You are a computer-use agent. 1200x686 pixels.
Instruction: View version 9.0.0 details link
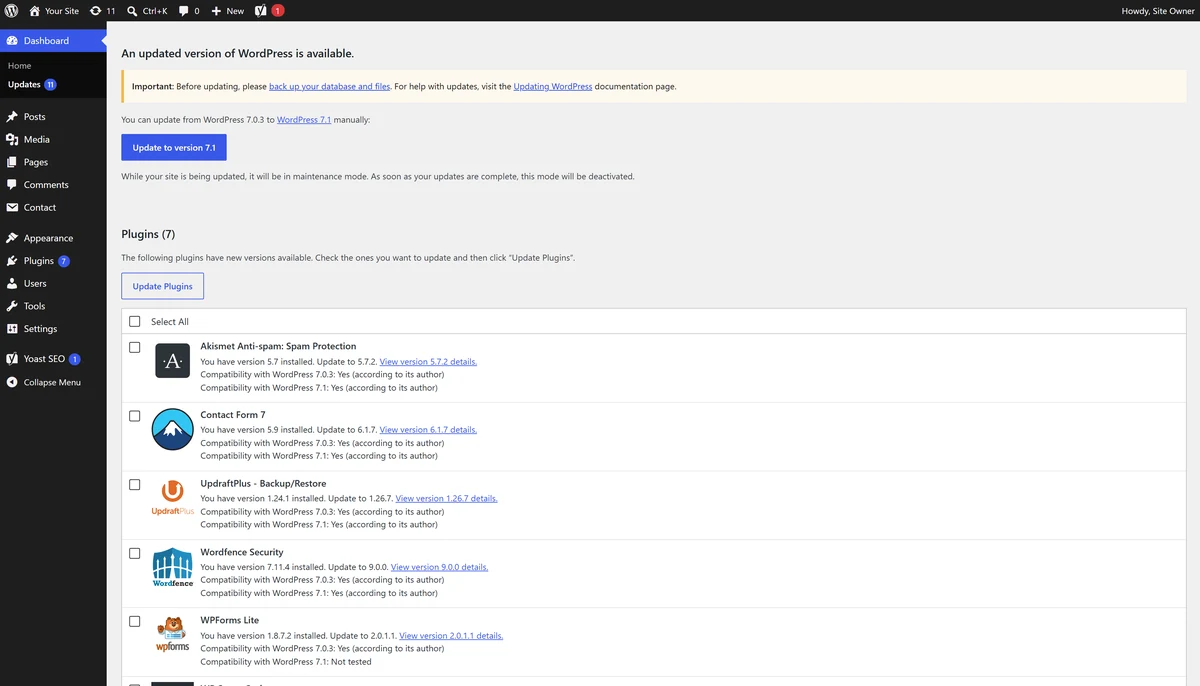point(439,567)
